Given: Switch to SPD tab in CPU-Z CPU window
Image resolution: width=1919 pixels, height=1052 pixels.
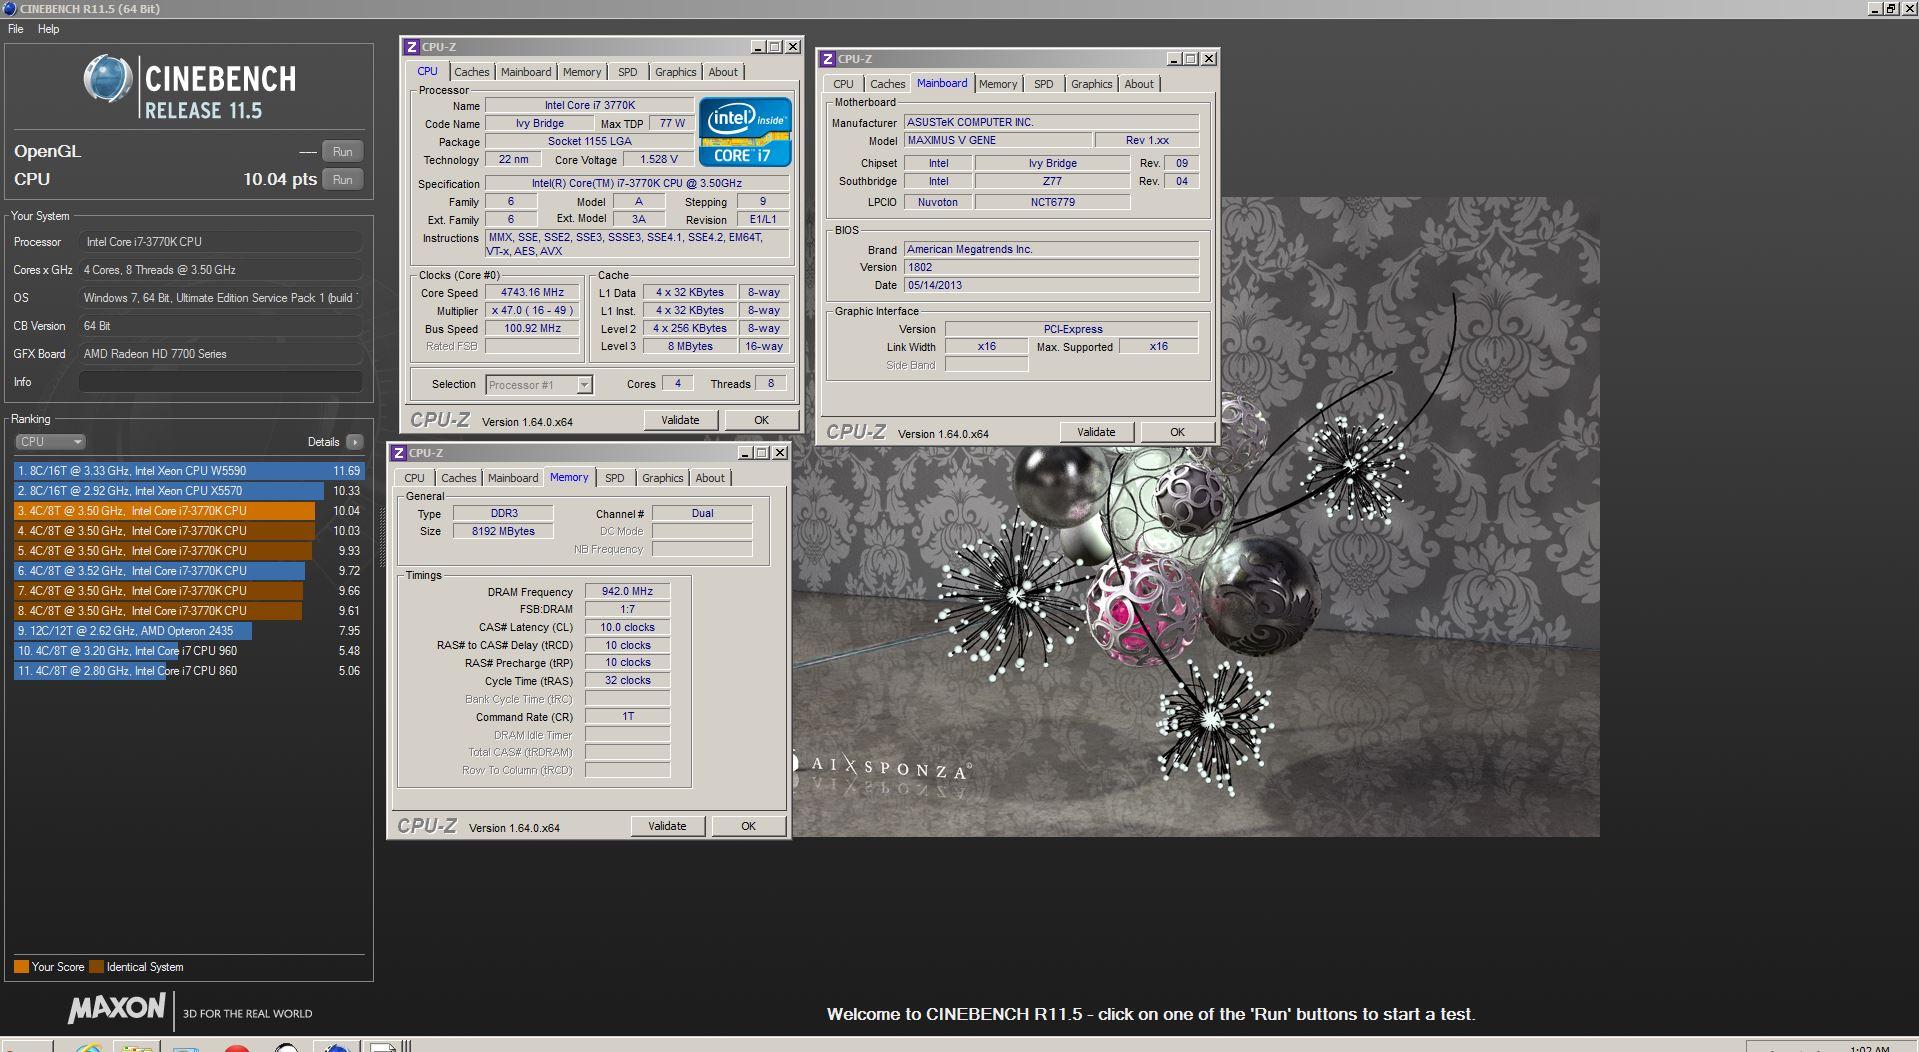Looking at the screenshot, I should pos(627,72).
